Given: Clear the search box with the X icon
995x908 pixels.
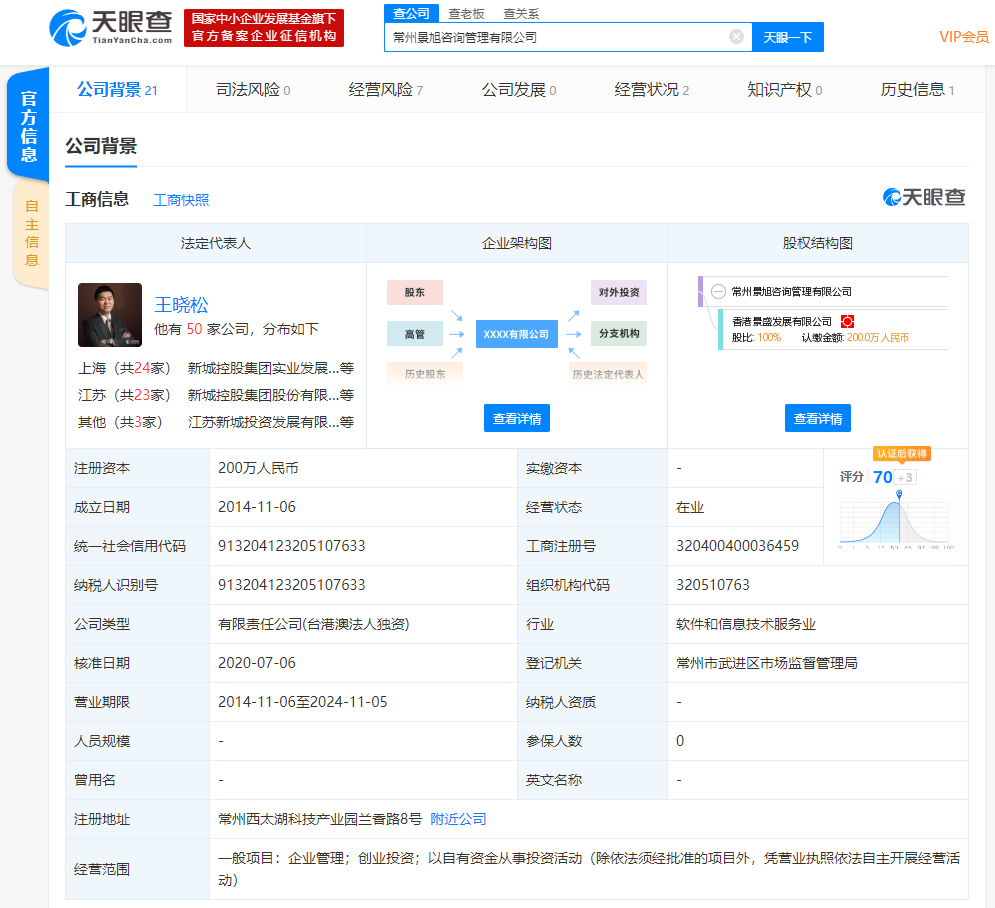Looking at the screenshot, I should pyautogui.click(x=736, y=37).
